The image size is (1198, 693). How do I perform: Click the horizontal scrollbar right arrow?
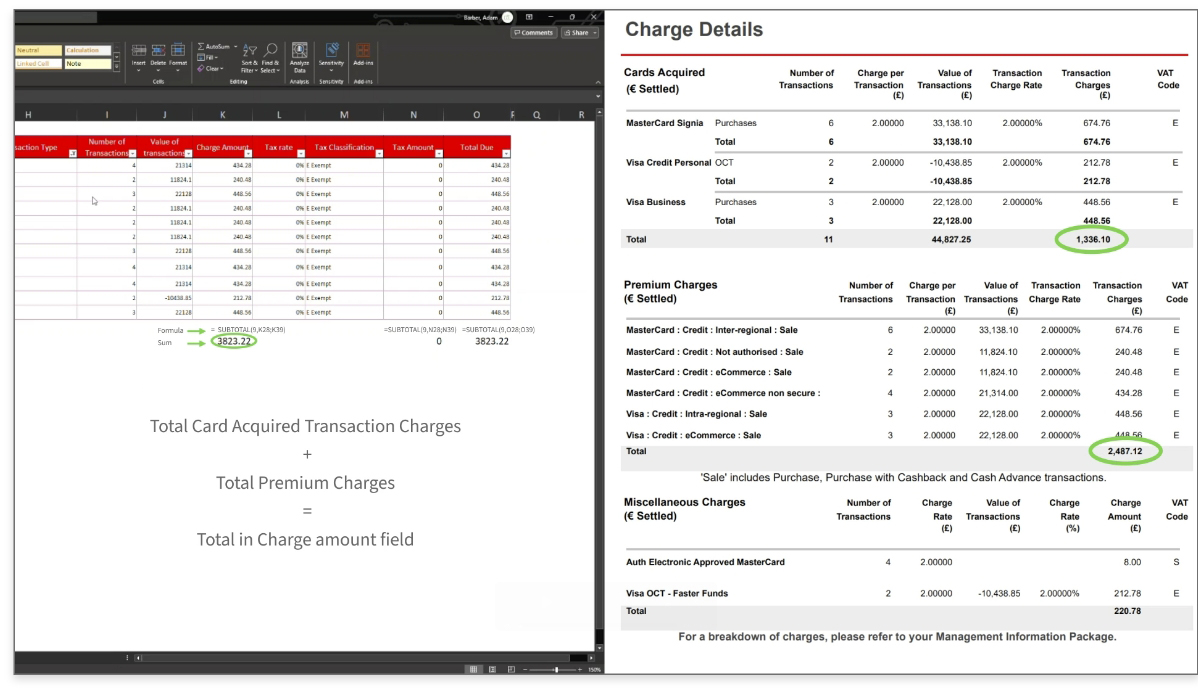[591, 657]
